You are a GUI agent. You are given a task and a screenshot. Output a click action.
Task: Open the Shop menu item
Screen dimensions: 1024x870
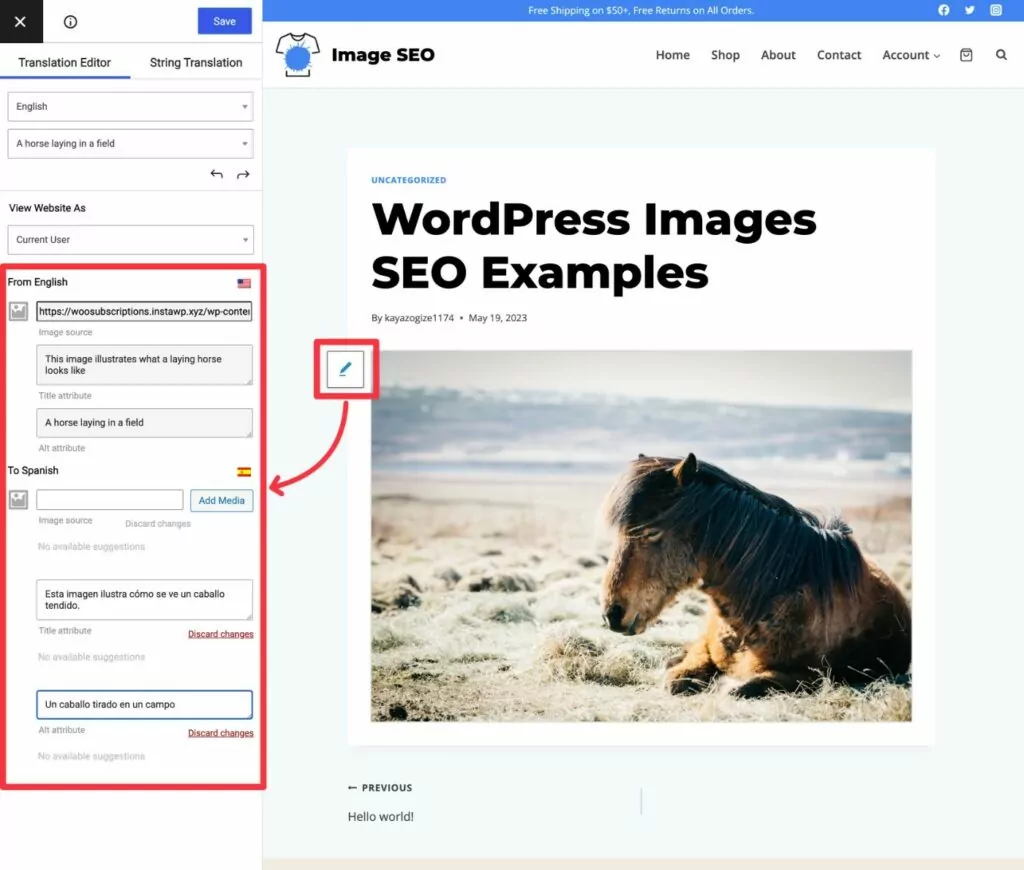click(x=725, y=55)
